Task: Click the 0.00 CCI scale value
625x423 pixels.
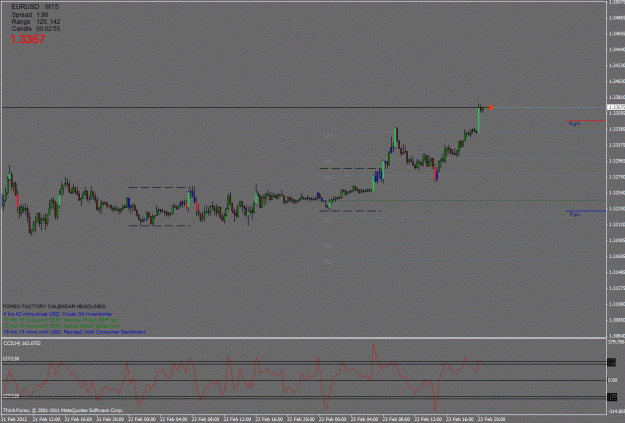Action: point(612,380)
